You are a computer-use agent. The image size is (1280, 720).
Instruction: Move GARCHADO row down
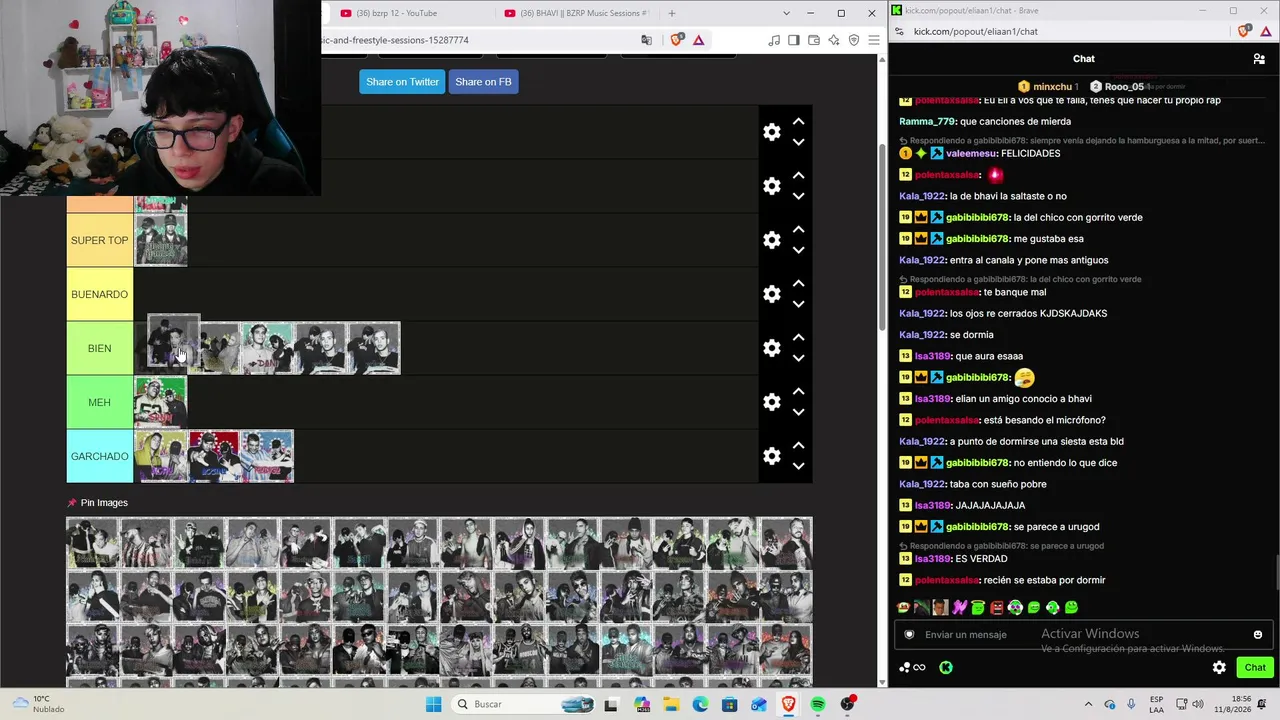tap(798, 466)
